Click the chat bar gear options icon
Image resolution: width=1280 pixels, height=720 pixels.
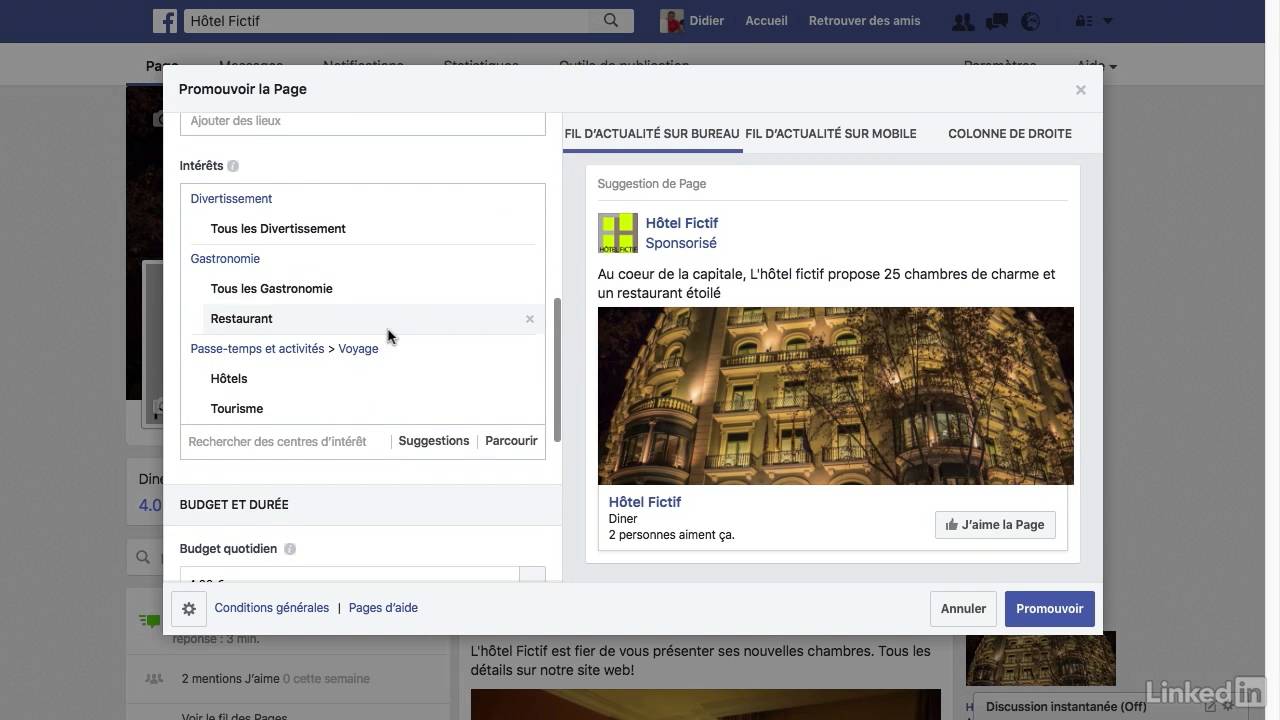pos(1228,706)
